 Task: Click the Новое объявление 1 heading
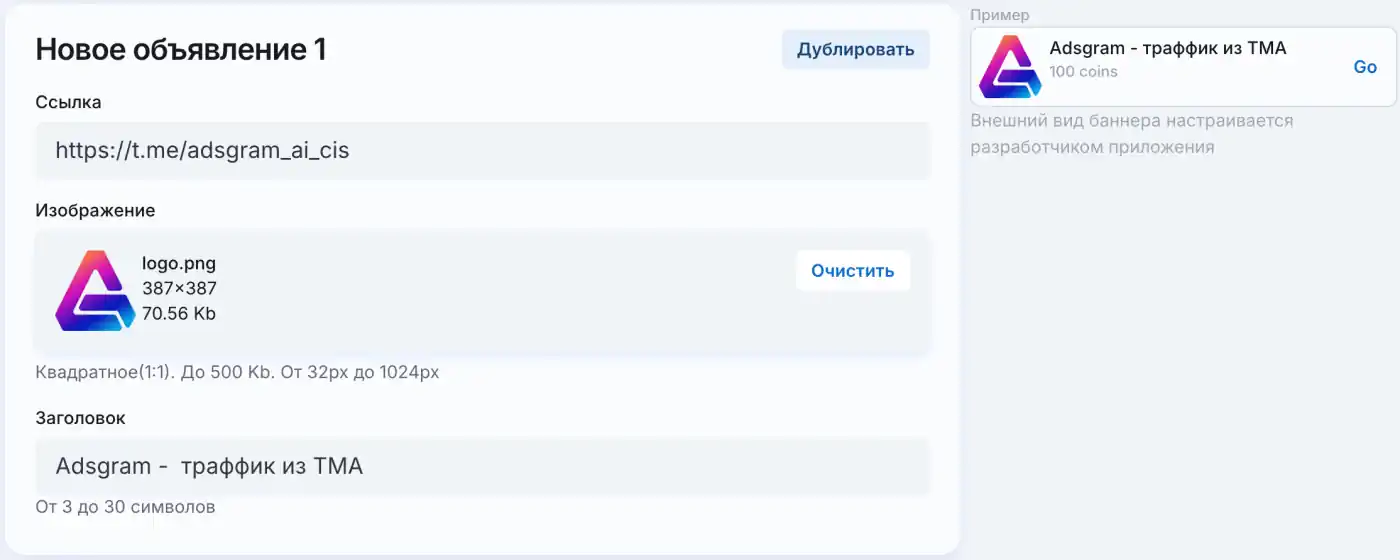pos(181,49)
